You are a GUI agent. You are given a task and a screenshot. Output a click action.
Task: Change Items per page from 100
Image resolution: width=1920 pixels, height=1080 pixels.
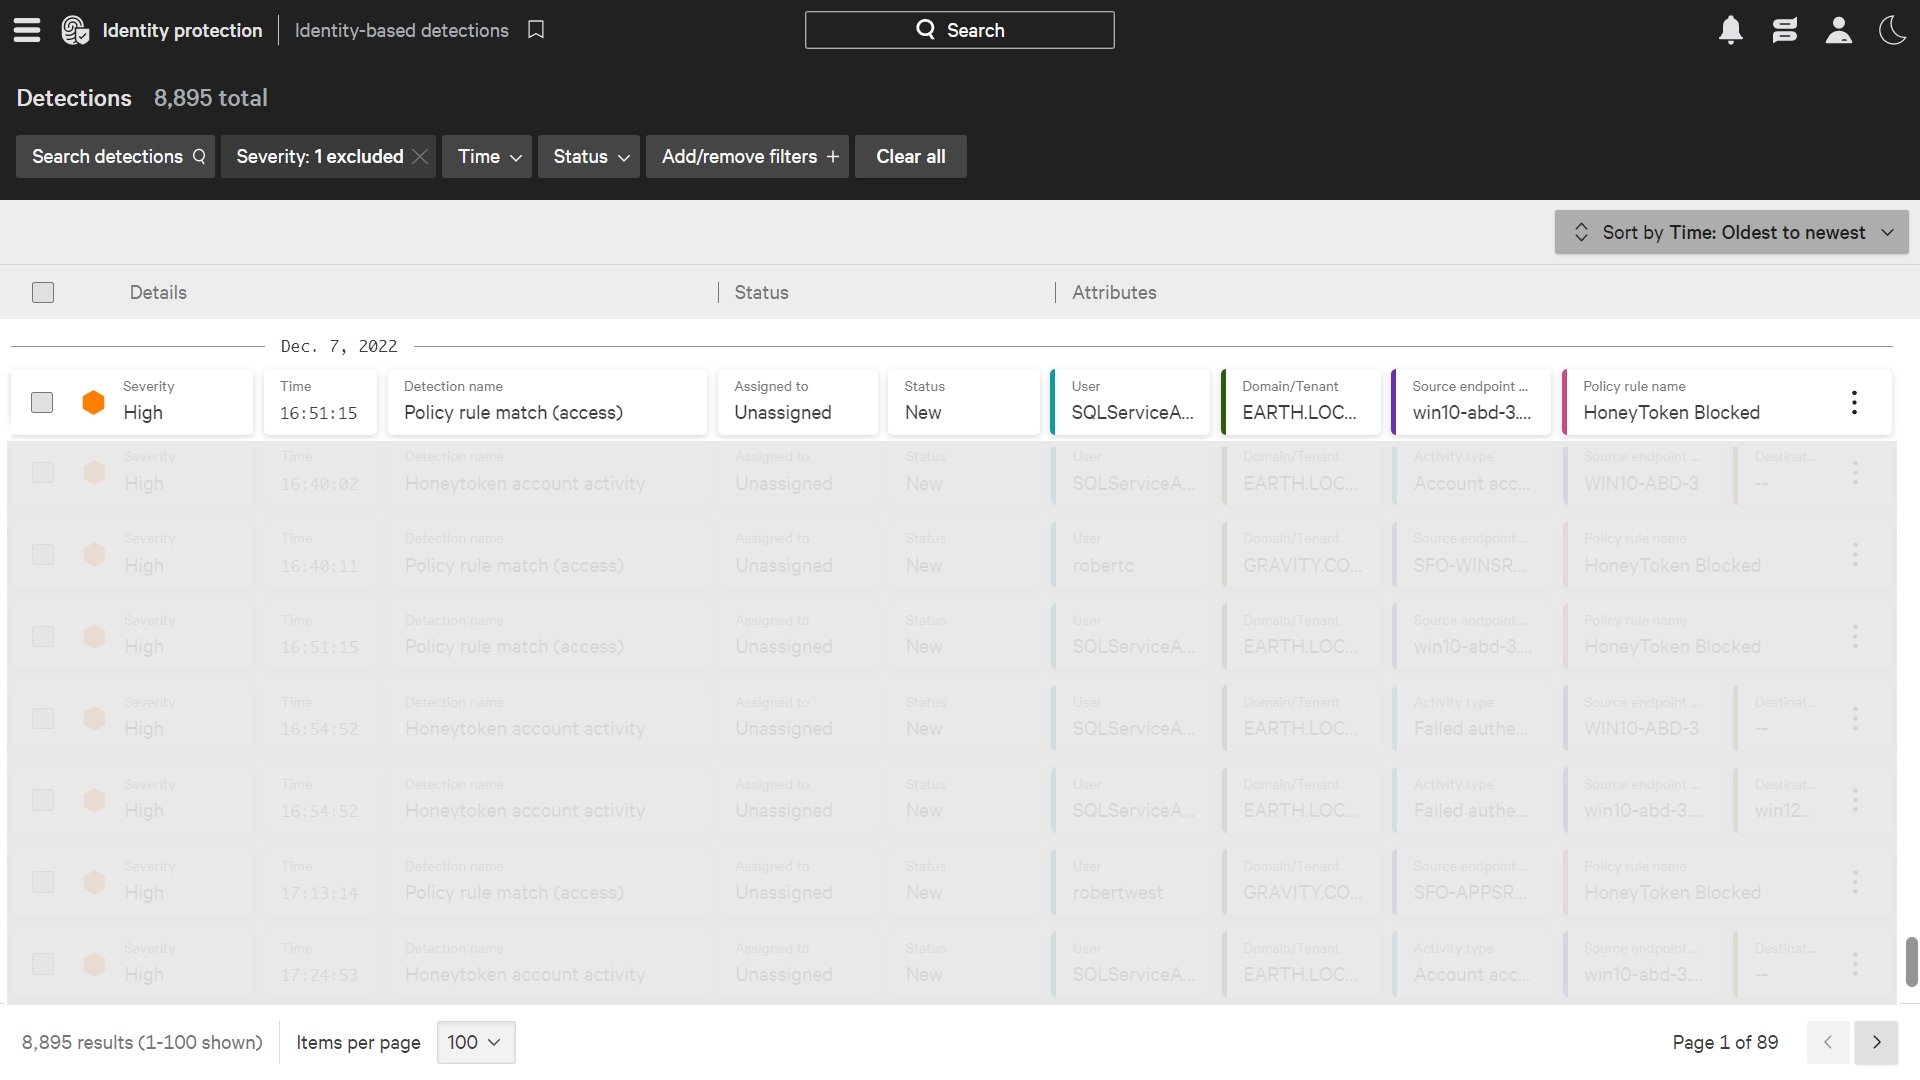pyautogui.click(x=475, y=1042)
